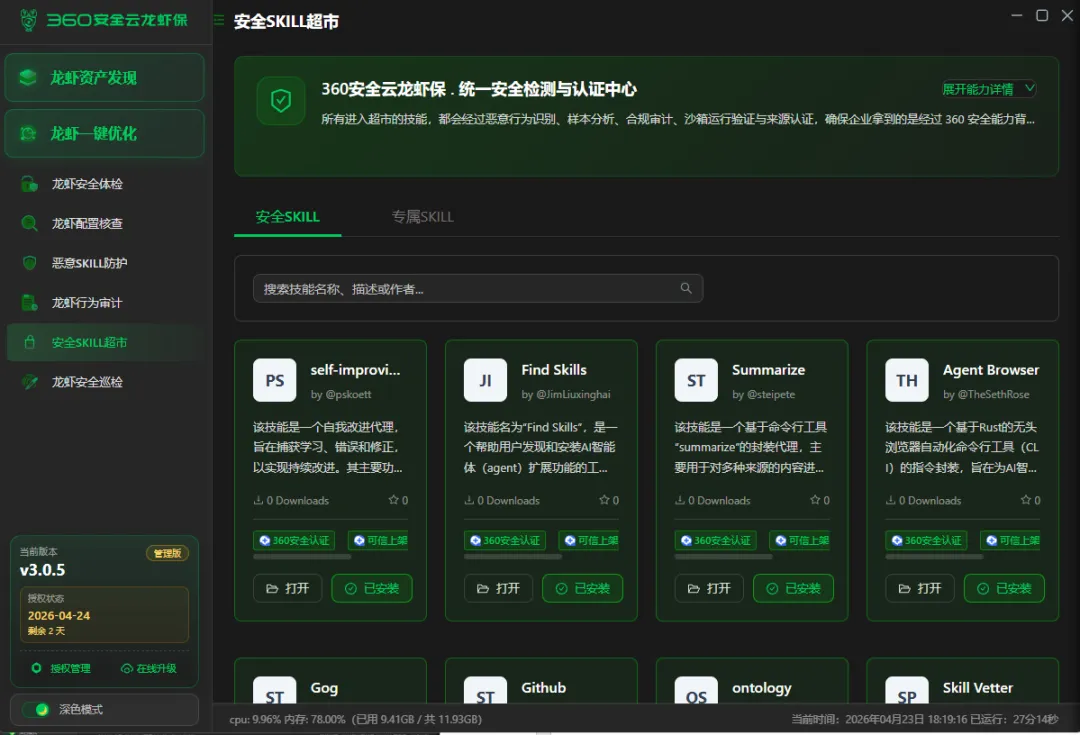
Task: Click the Gog skill card title
Action: coord(324,688)
